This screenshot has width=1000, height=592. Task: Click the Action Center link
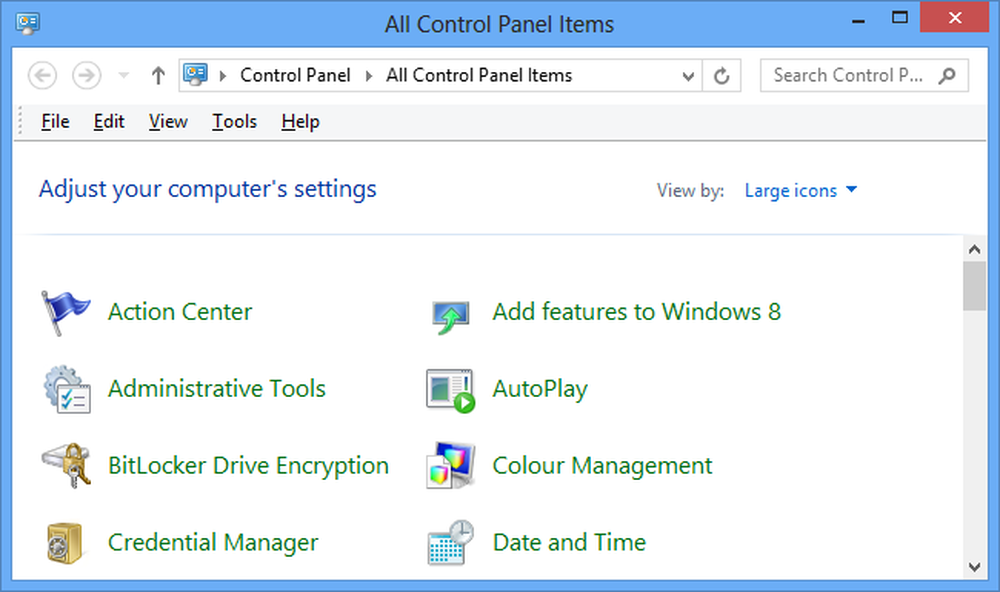tap(180, 312)
